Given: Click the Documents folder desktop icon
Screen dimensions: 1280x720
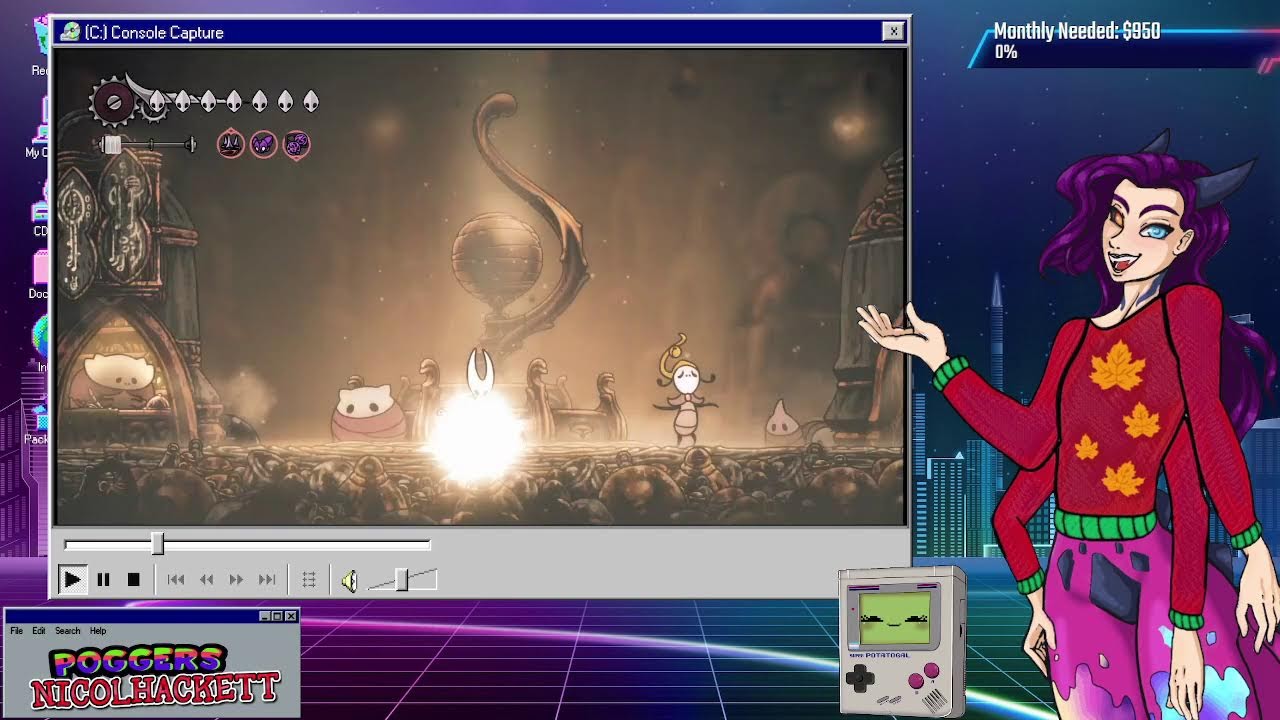Looking at the screenshot, I should pyautogui.click(x=39, y=275).
